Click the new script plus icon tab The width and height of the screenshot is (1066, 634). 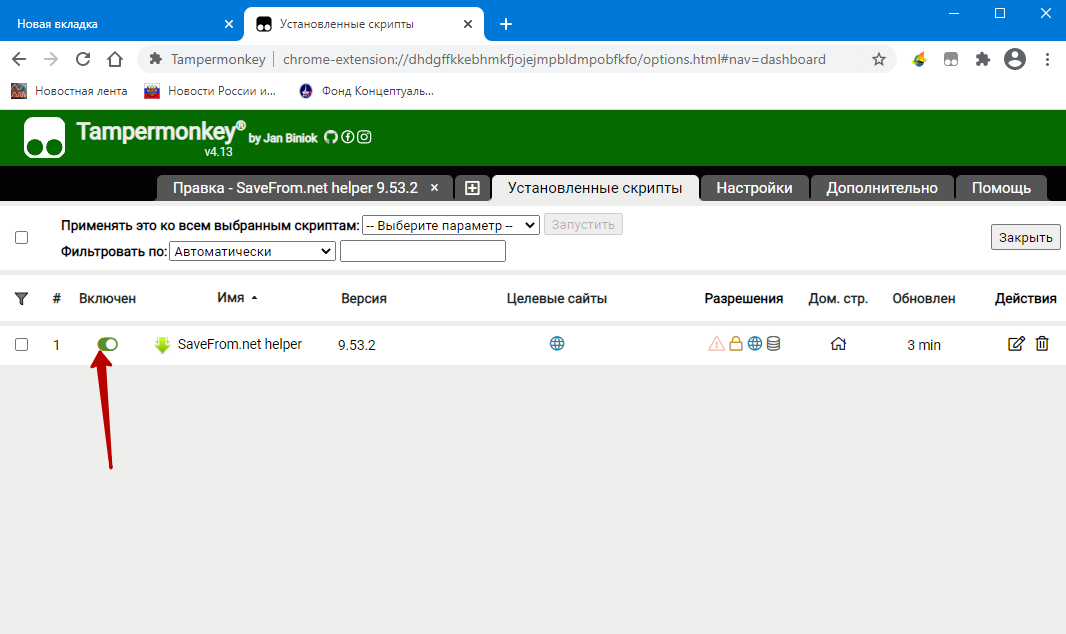pos(472,188)
